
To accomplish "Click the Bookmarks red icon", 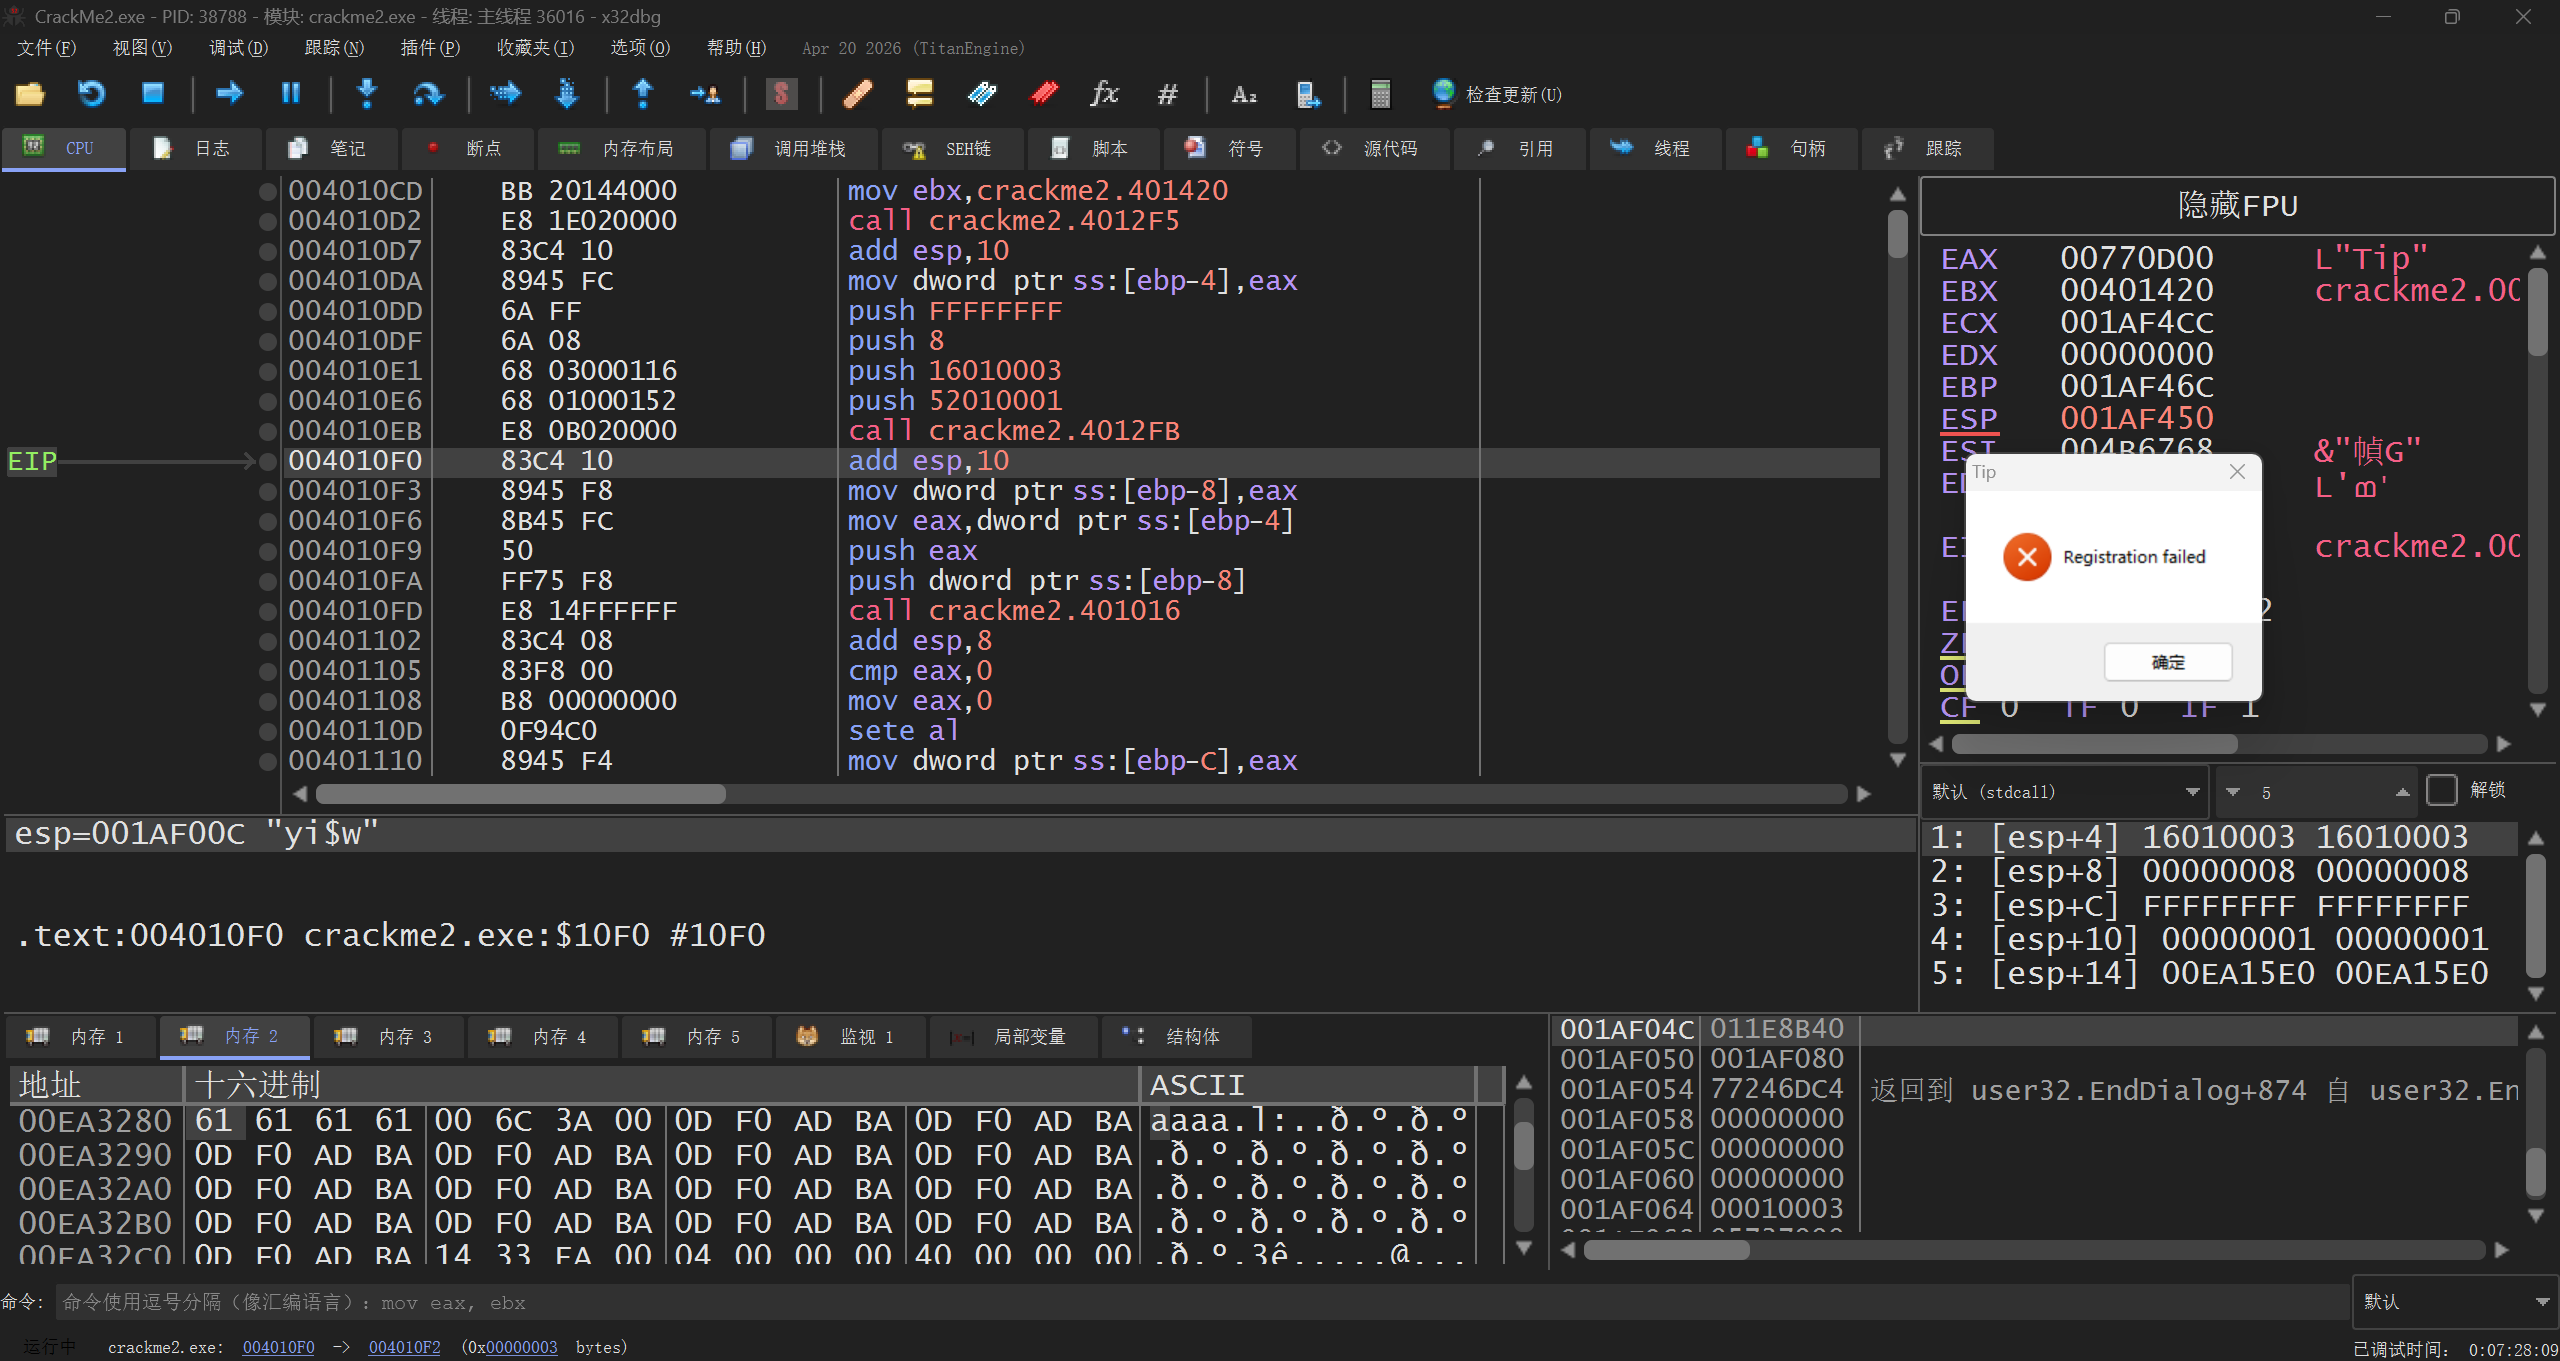I will [x=1044, y=94].
